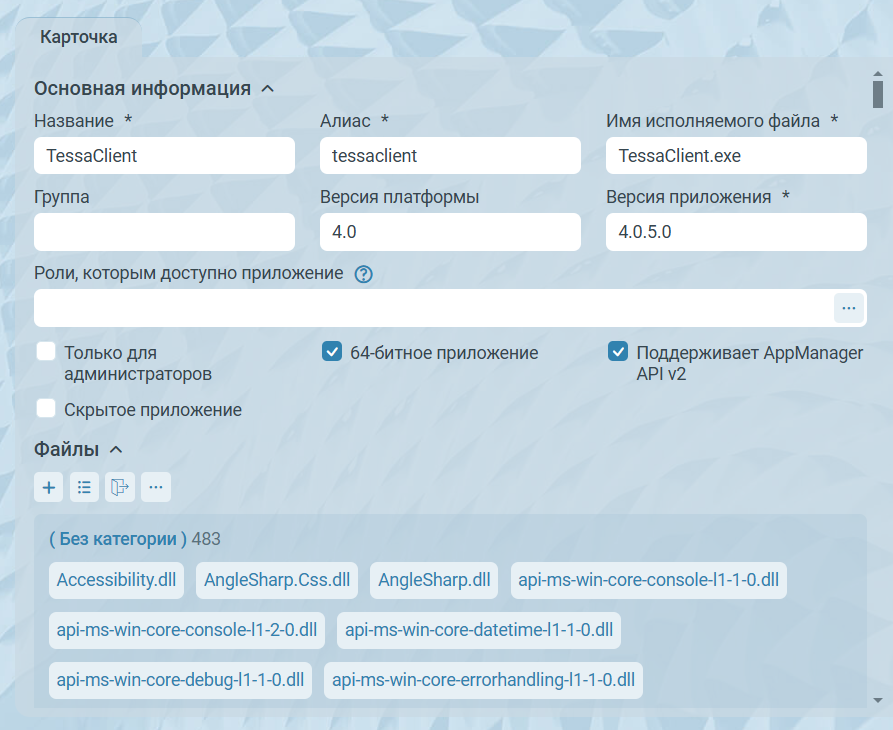Image resolution: width=893 pixels, height=730 pixels.
Task: Collapse the 'Основная информация' section
Action: 267,88
